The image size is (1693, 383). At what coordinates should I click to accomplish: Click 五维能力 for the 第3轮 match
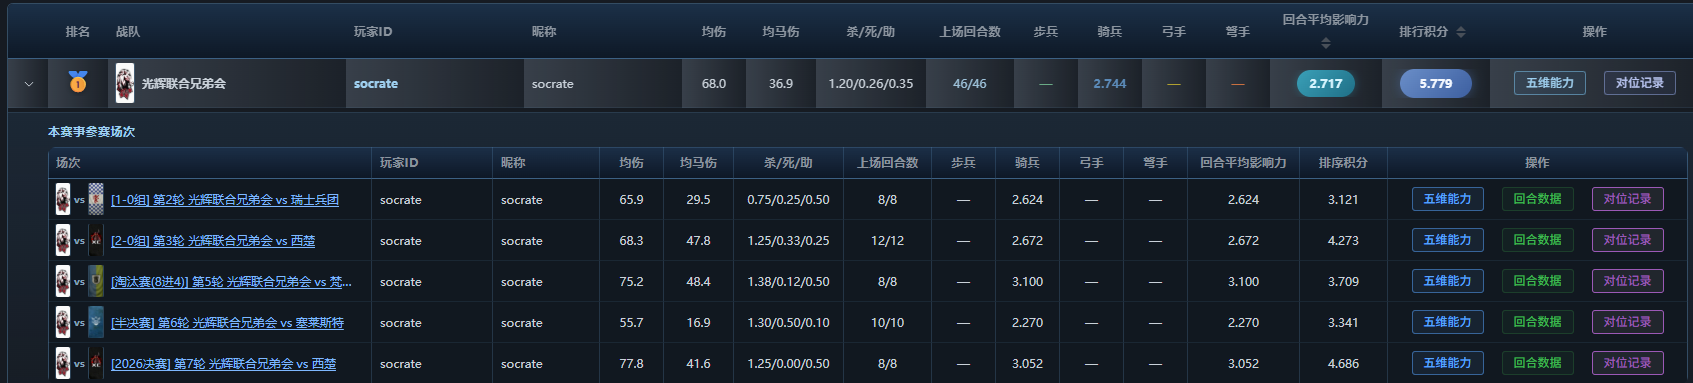tap(1447, 240)
